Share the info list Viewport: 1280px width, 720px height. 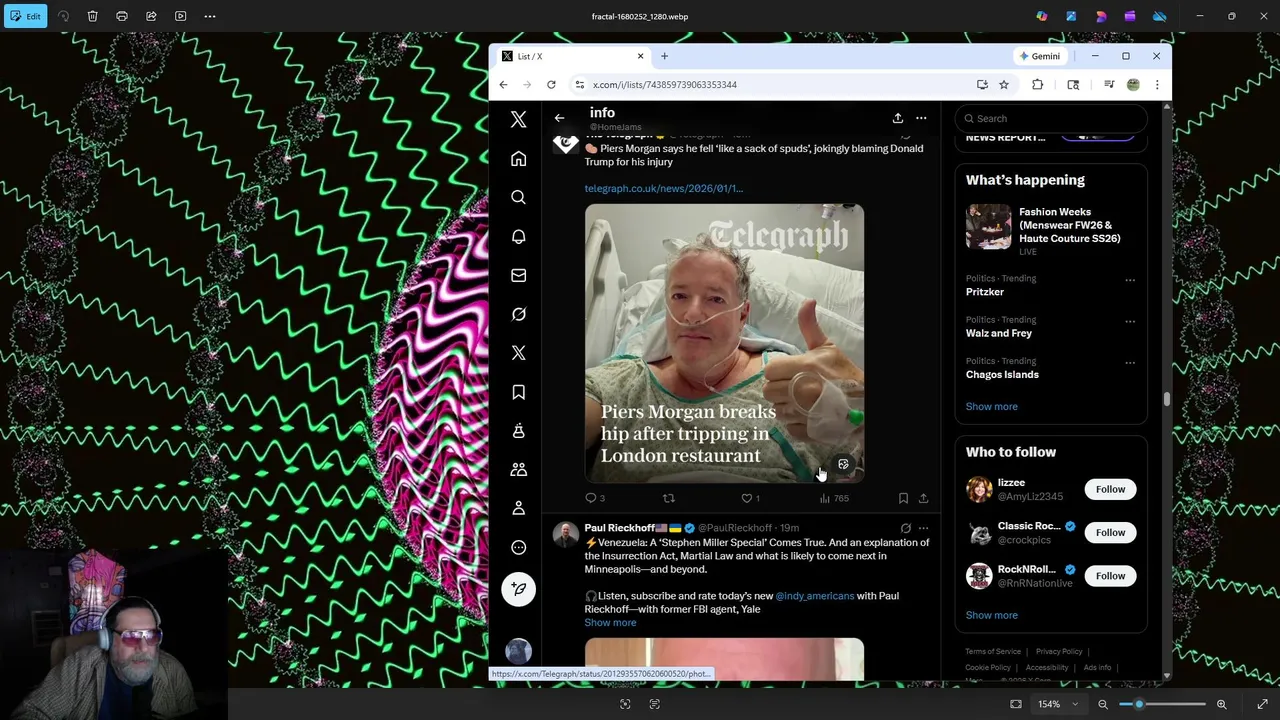897,118
